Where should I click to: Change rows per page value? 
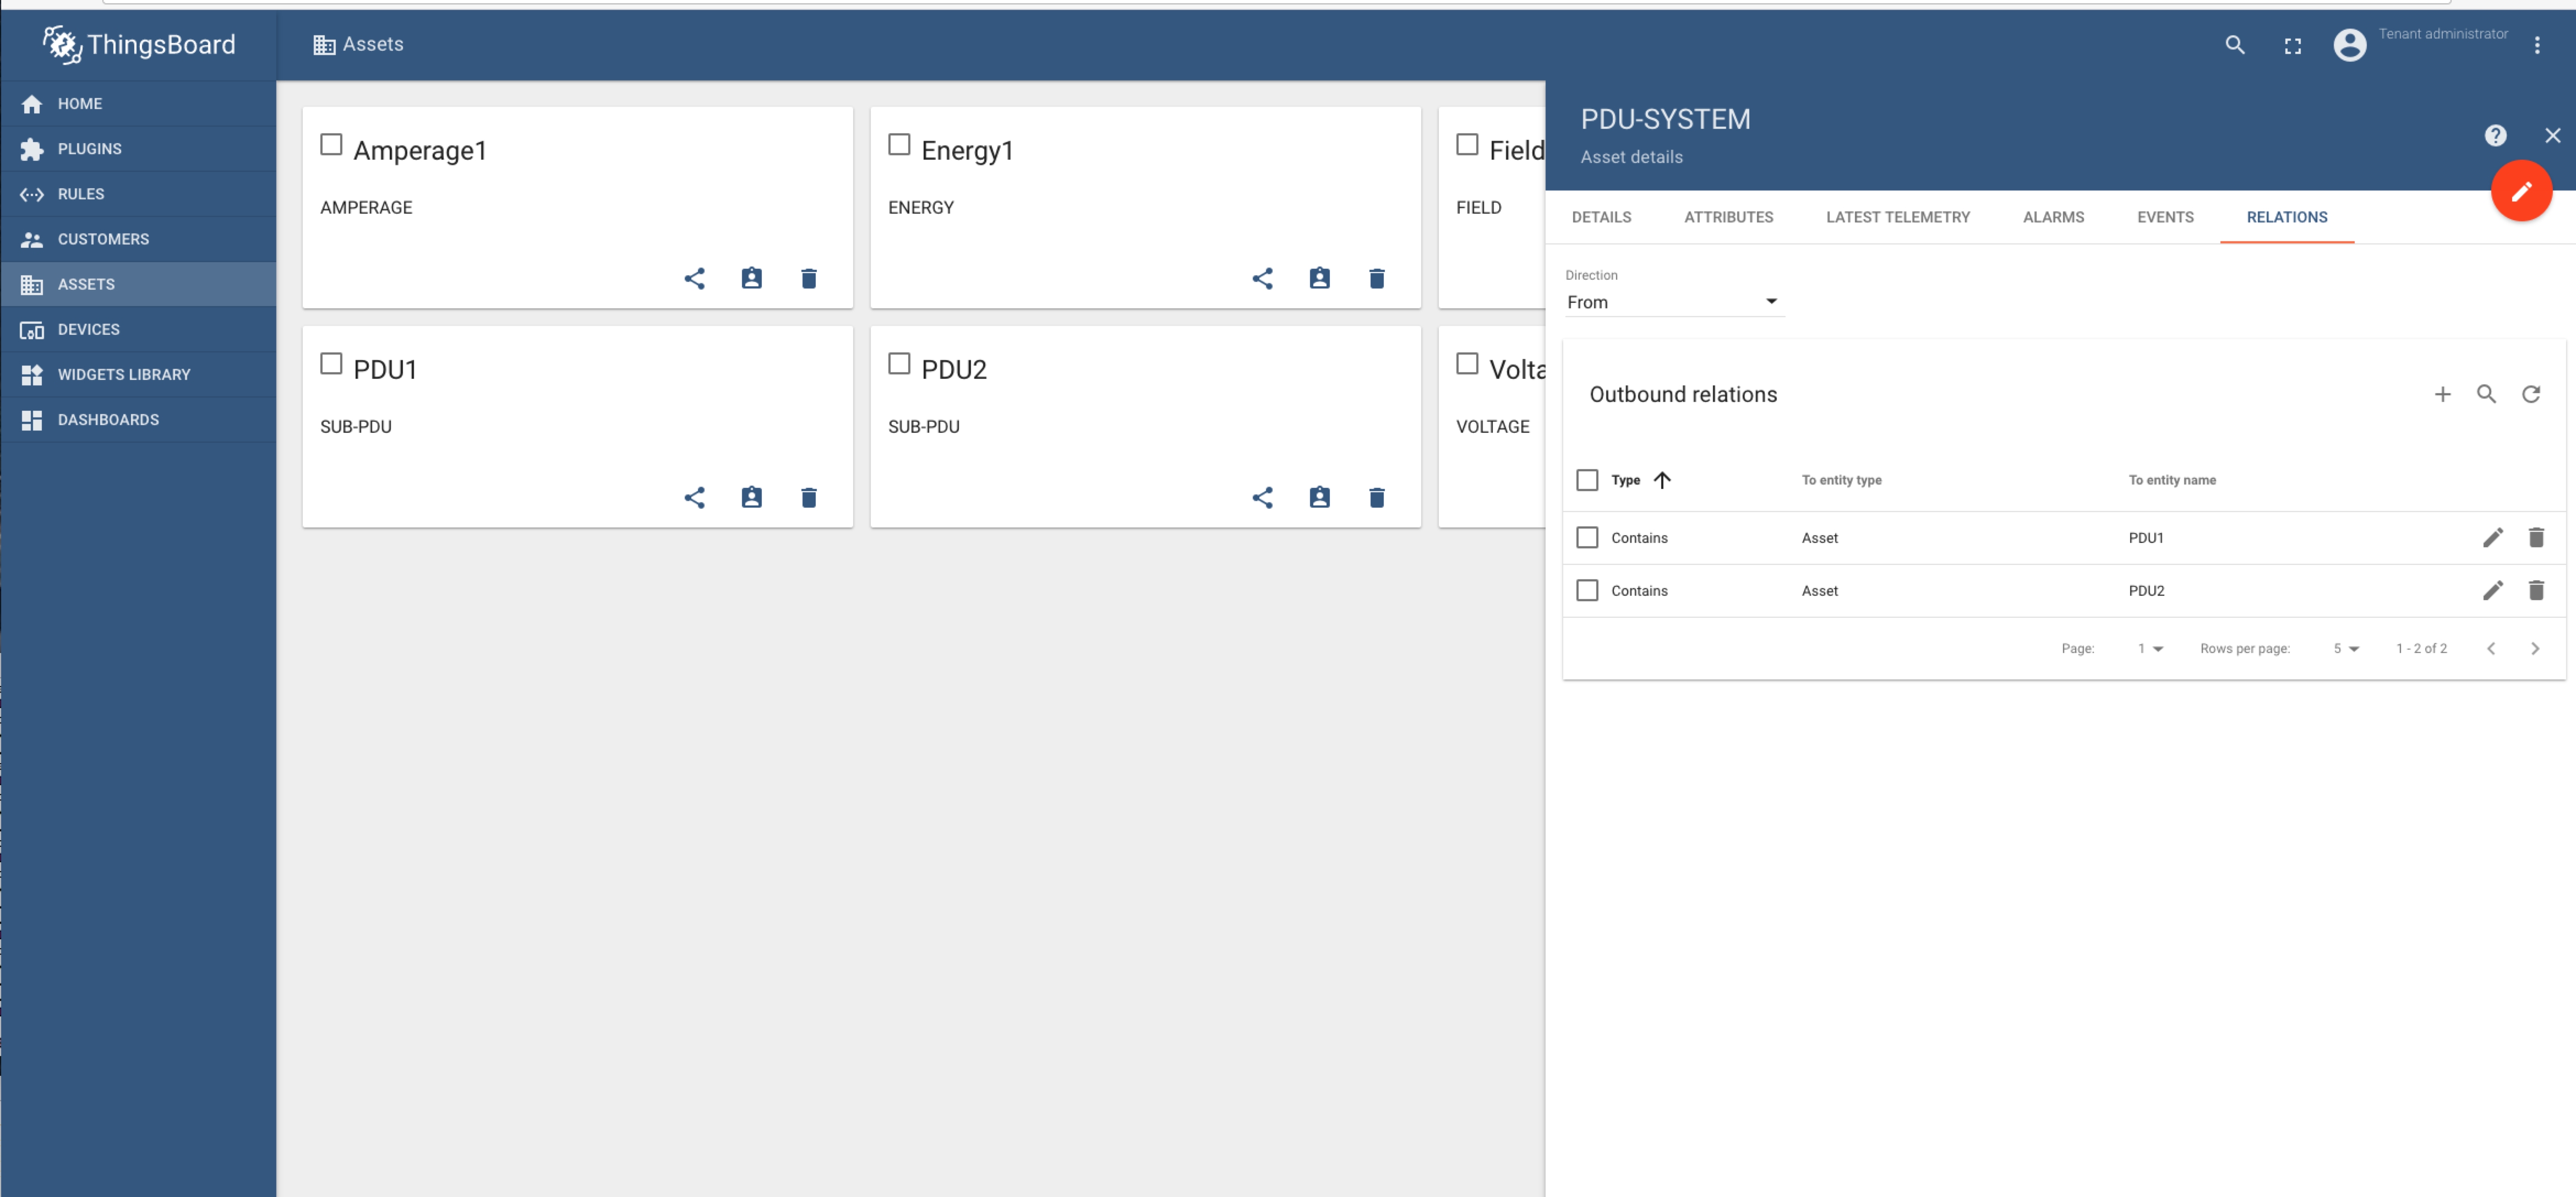pos(2345,648)
